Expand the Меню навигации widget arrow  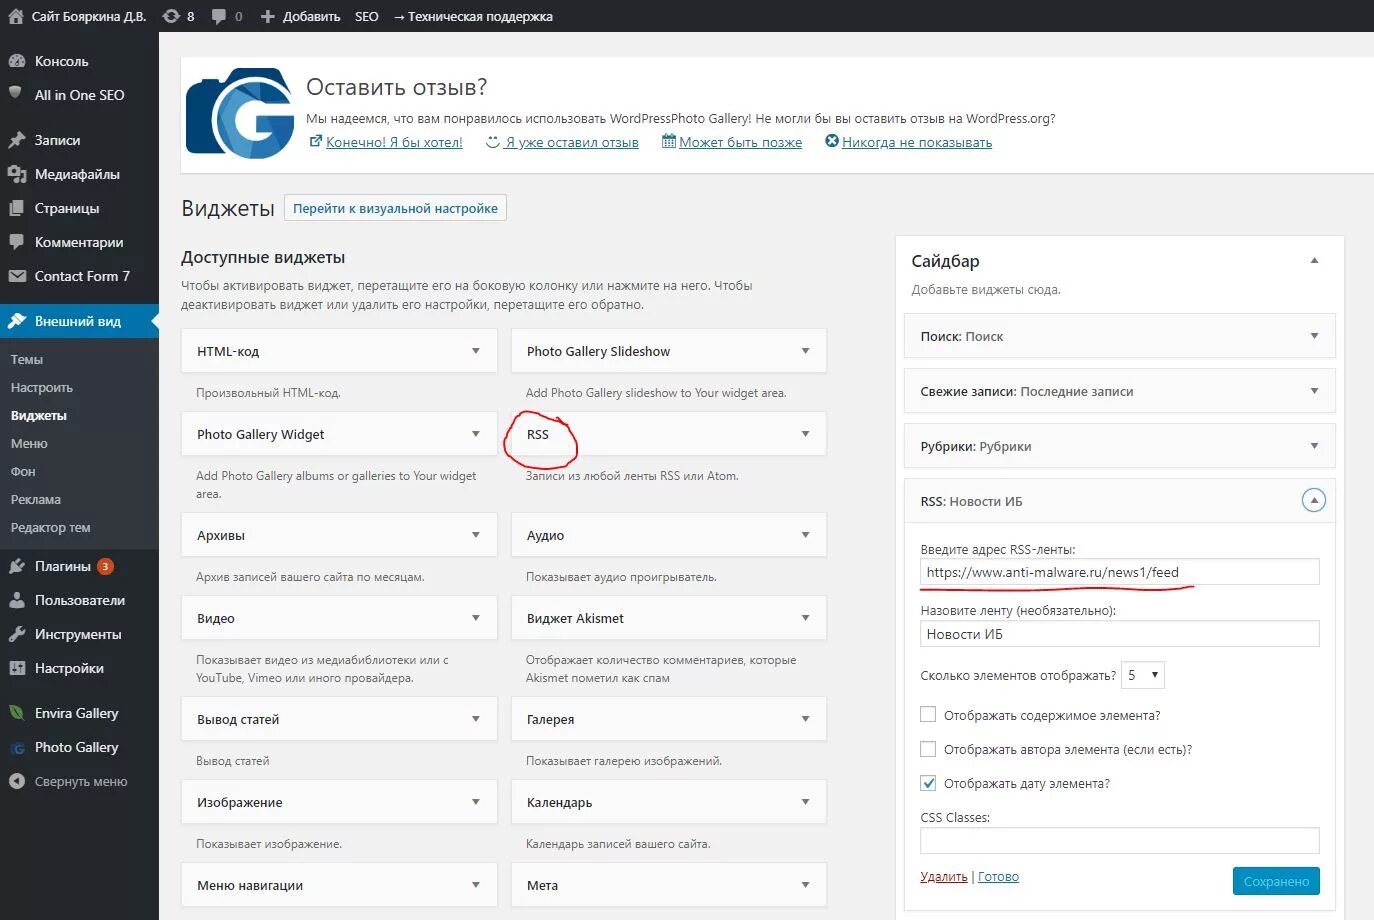[476, 885]
